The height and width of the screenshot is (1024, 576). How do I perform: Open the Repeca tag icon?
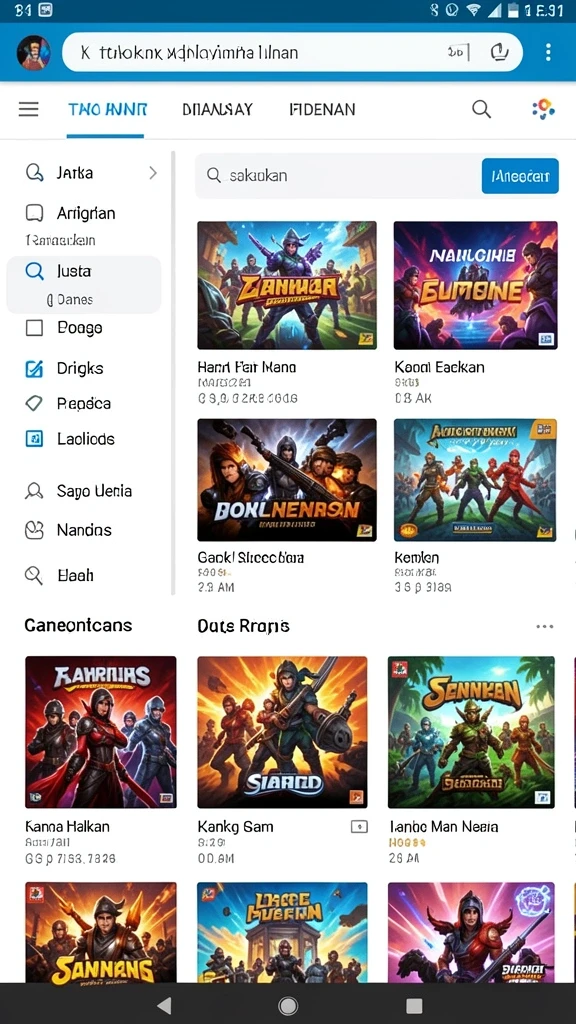pos(34,404)
